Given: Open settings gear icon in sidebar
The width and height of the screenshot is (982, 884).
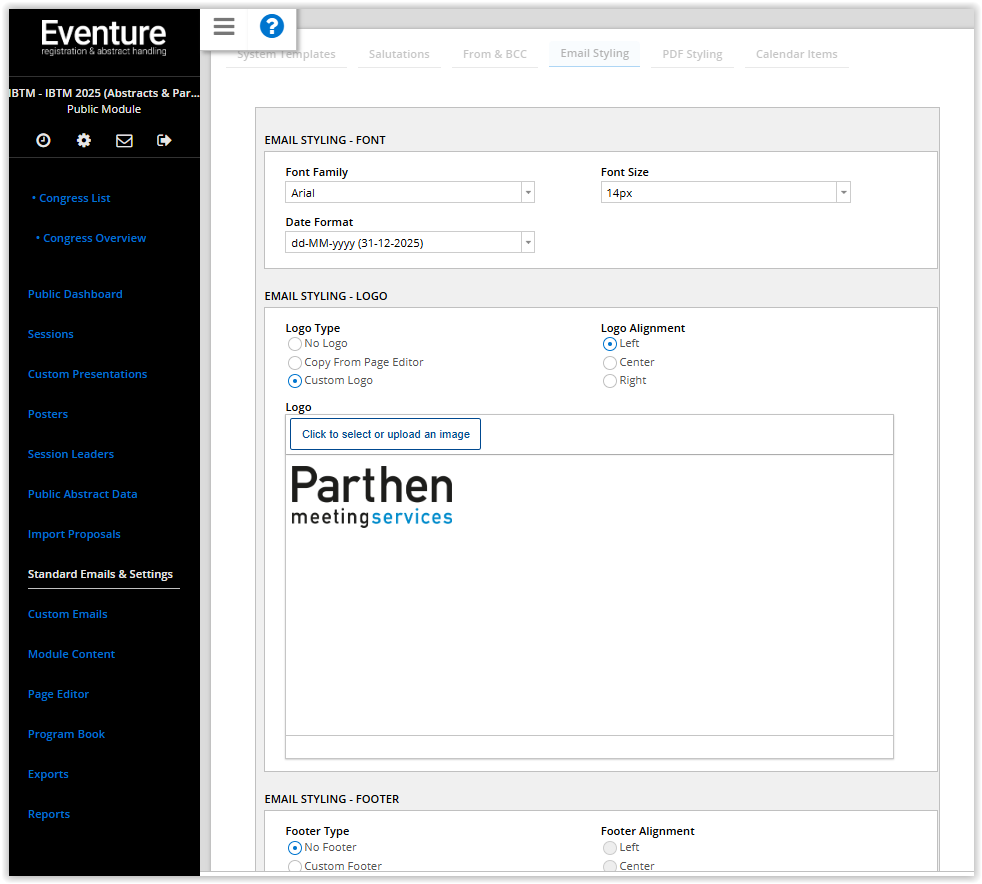Looking at the screenshot, I should point(84,140).
